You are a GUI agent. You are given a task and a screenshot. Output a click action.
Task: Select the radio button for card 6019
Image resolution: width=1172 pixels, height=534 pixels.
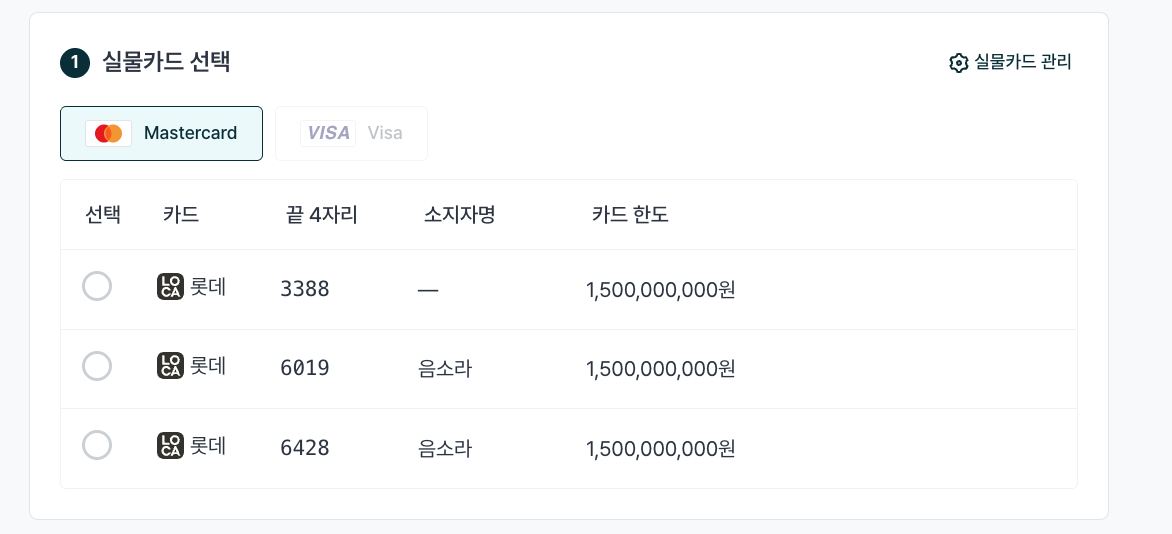pos(97,366)
